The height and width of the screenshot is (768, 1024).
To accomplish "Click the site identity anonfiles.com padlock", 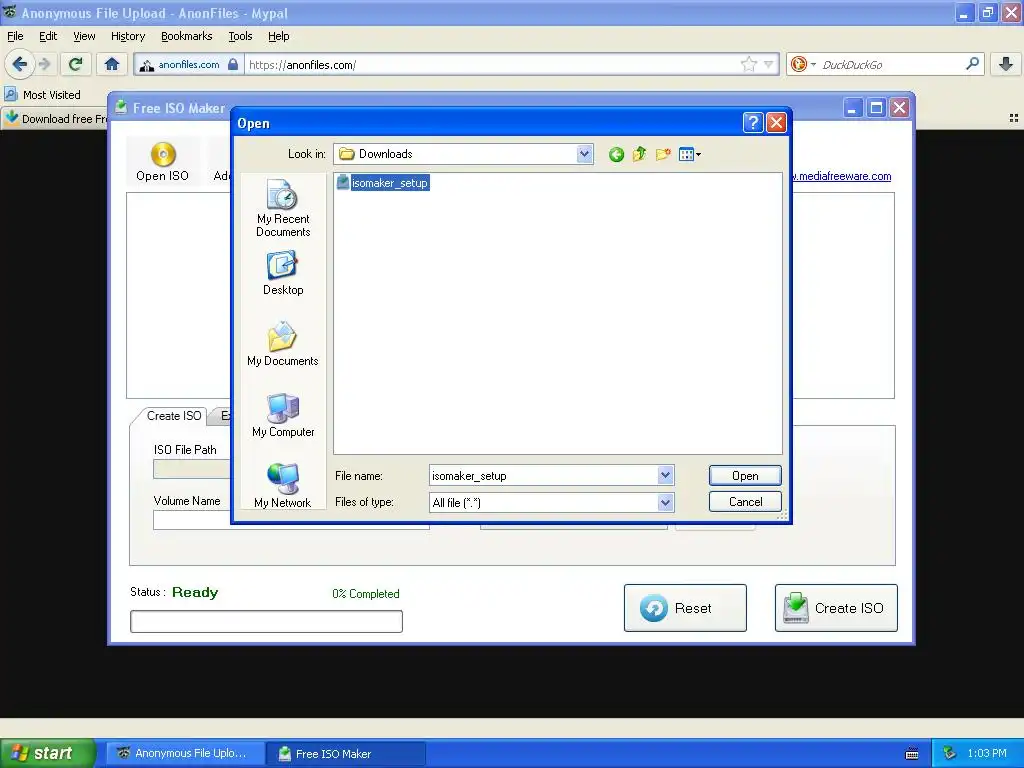I will [189, 65].
